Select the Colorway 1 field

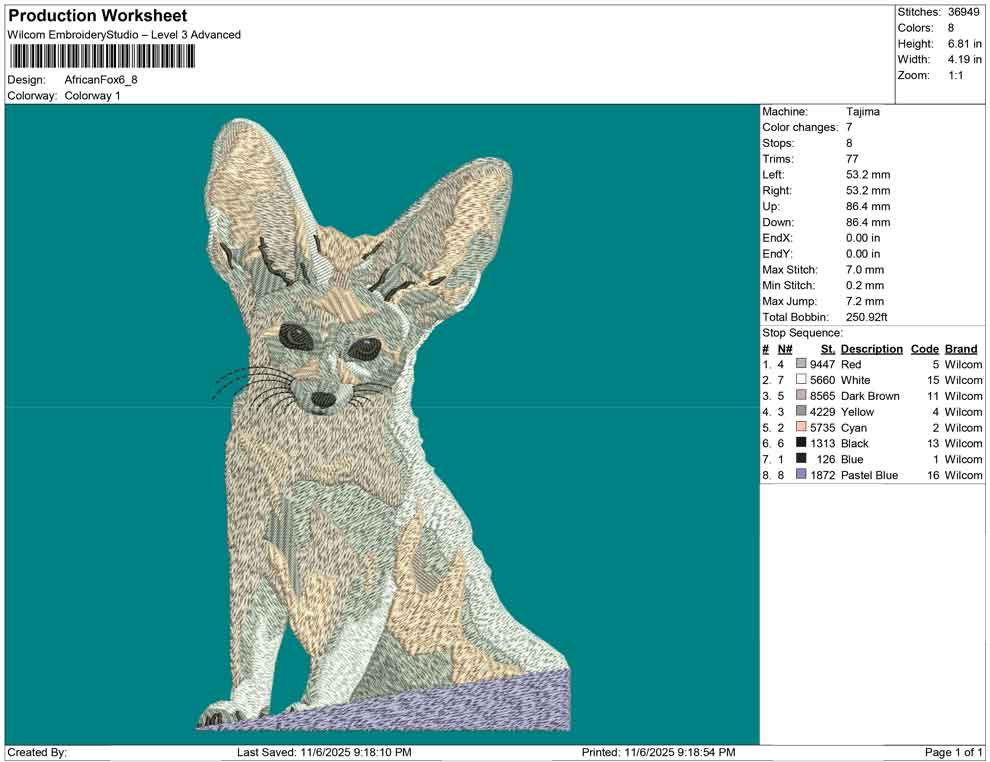95,97
